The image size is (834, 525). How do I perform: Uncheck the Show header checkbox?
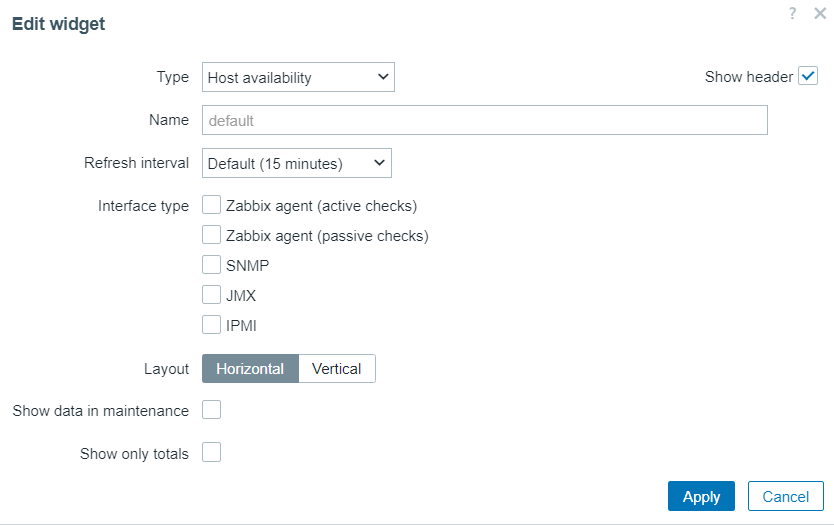tap(808, 76)
